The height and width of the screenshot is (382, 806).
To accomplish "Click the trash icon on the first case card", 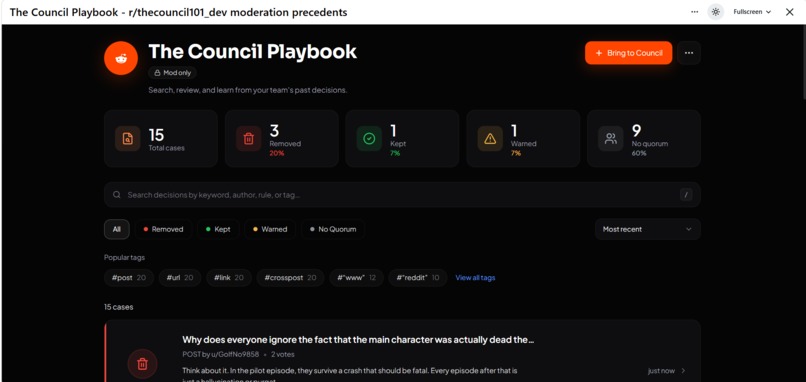I will click(142, 364).
